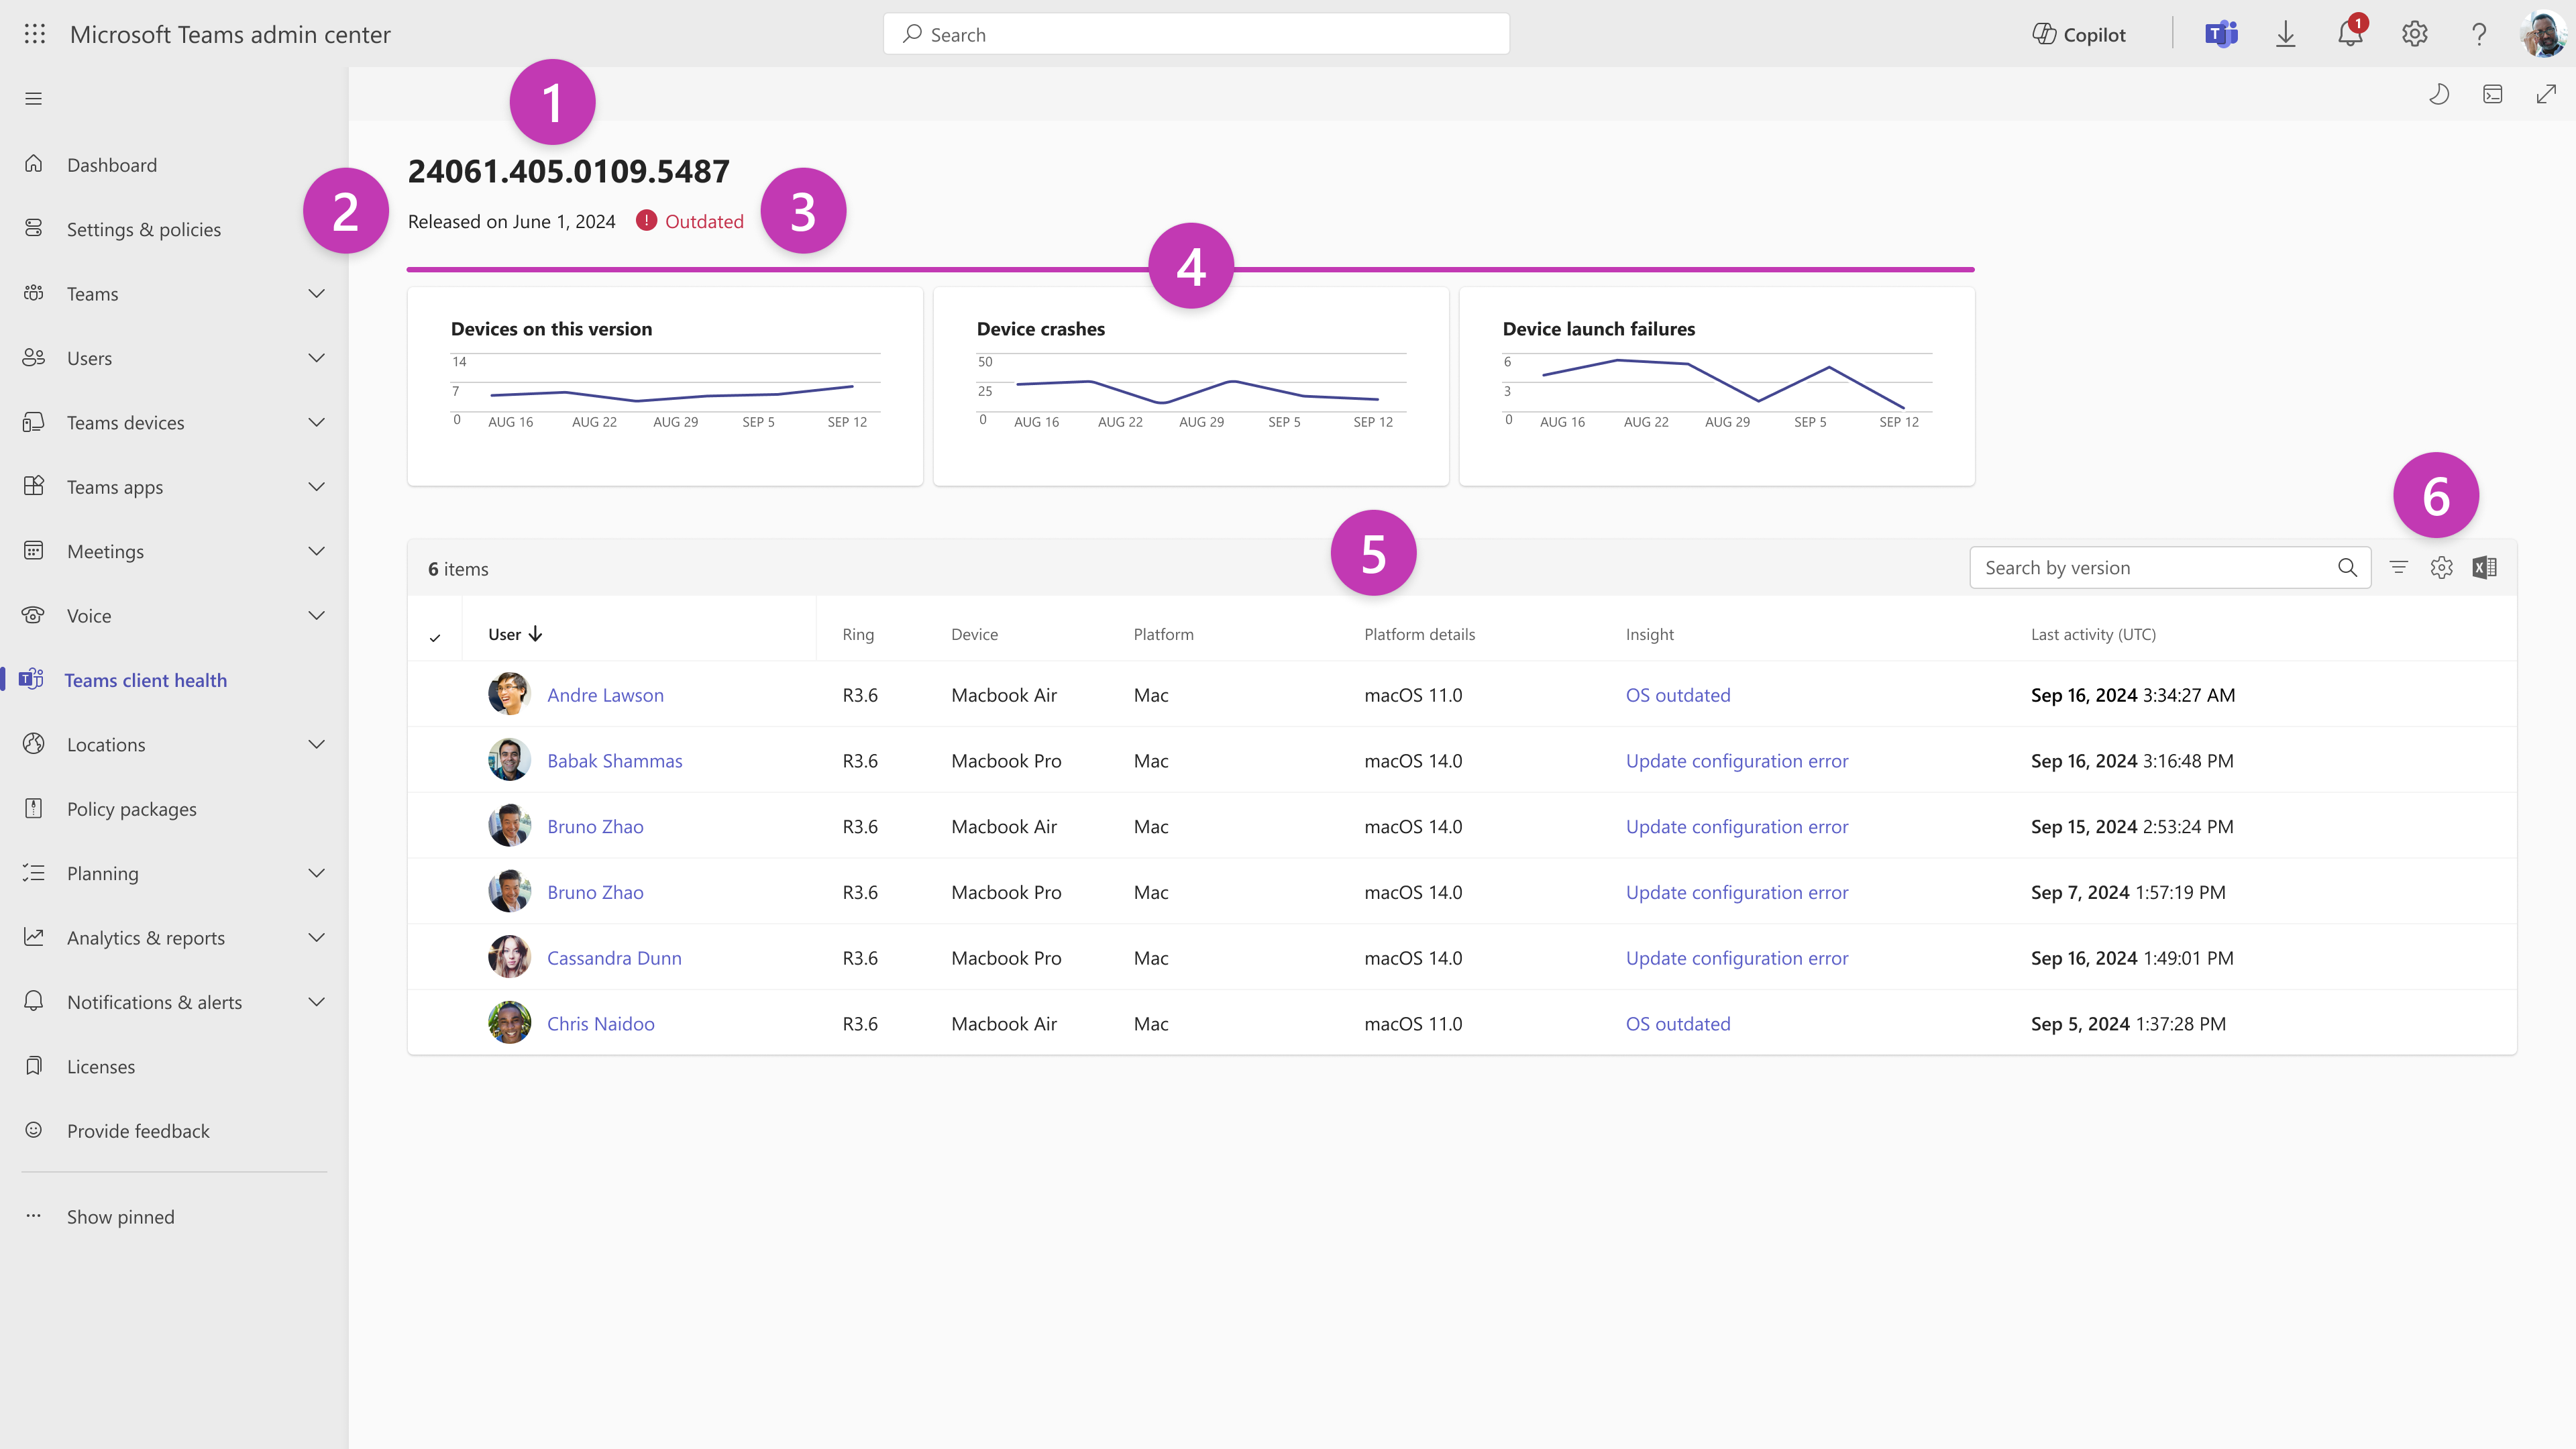Click the Search by version field
The height and width of the screenshot is (1449, 2576).
(2150, 568)
